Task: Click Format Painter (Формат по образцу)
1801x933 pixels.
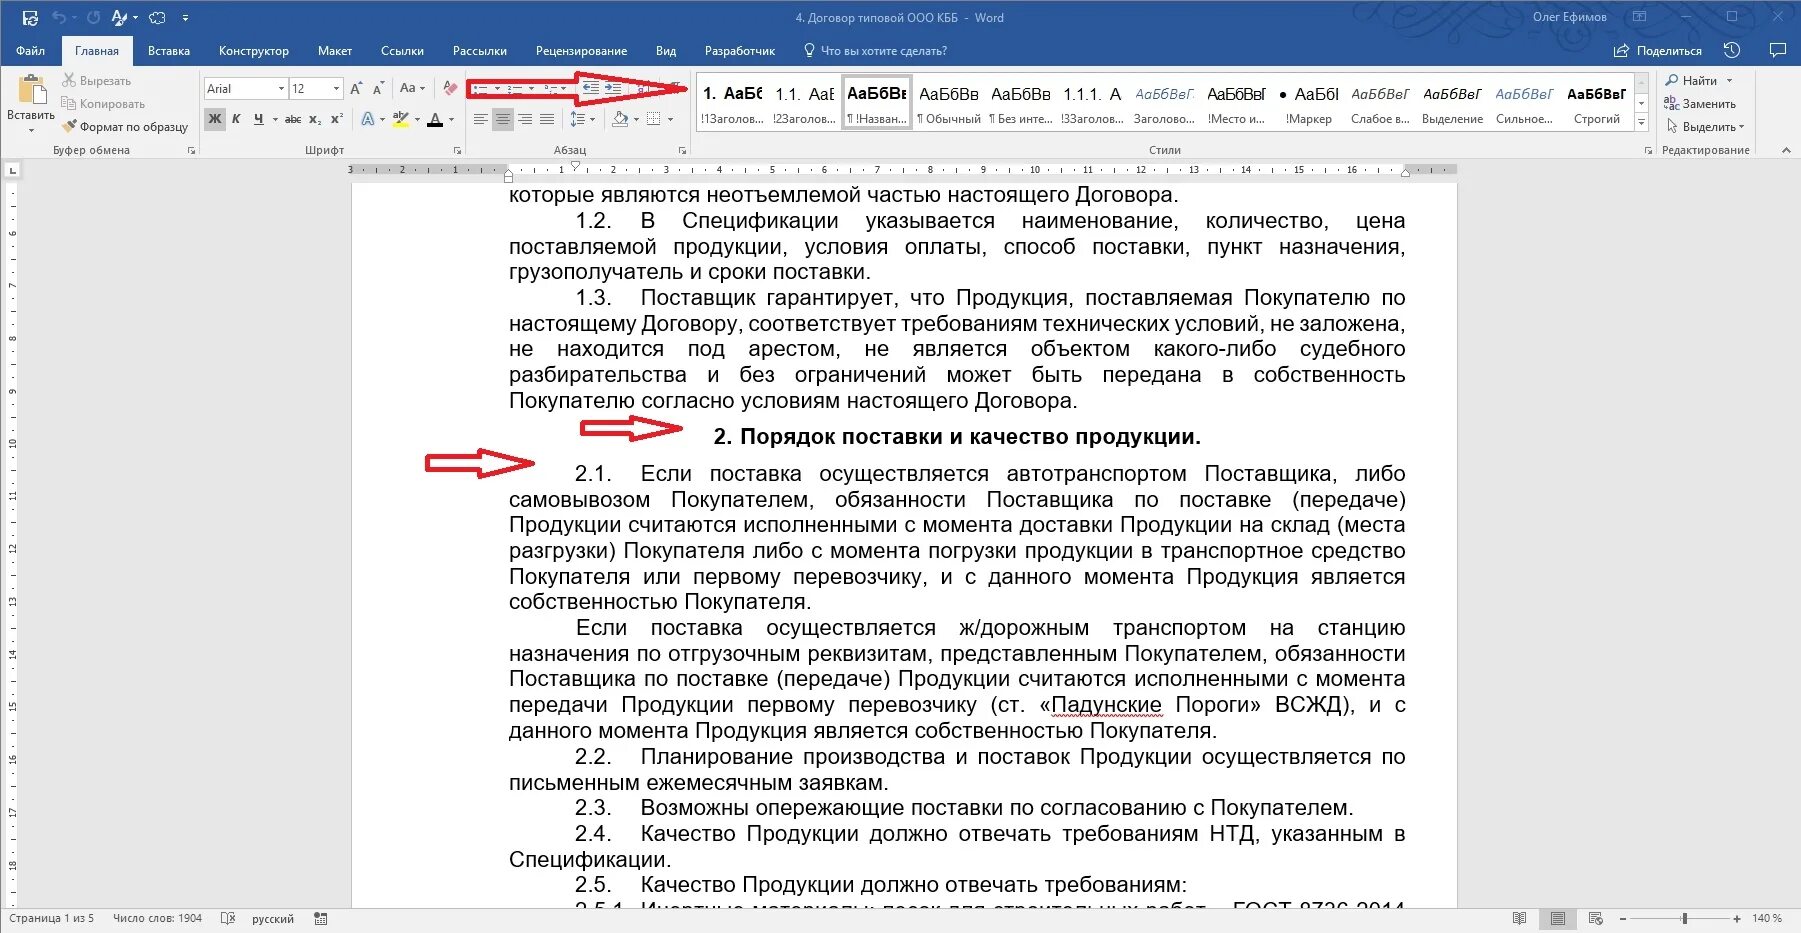Action: point(125,127)
